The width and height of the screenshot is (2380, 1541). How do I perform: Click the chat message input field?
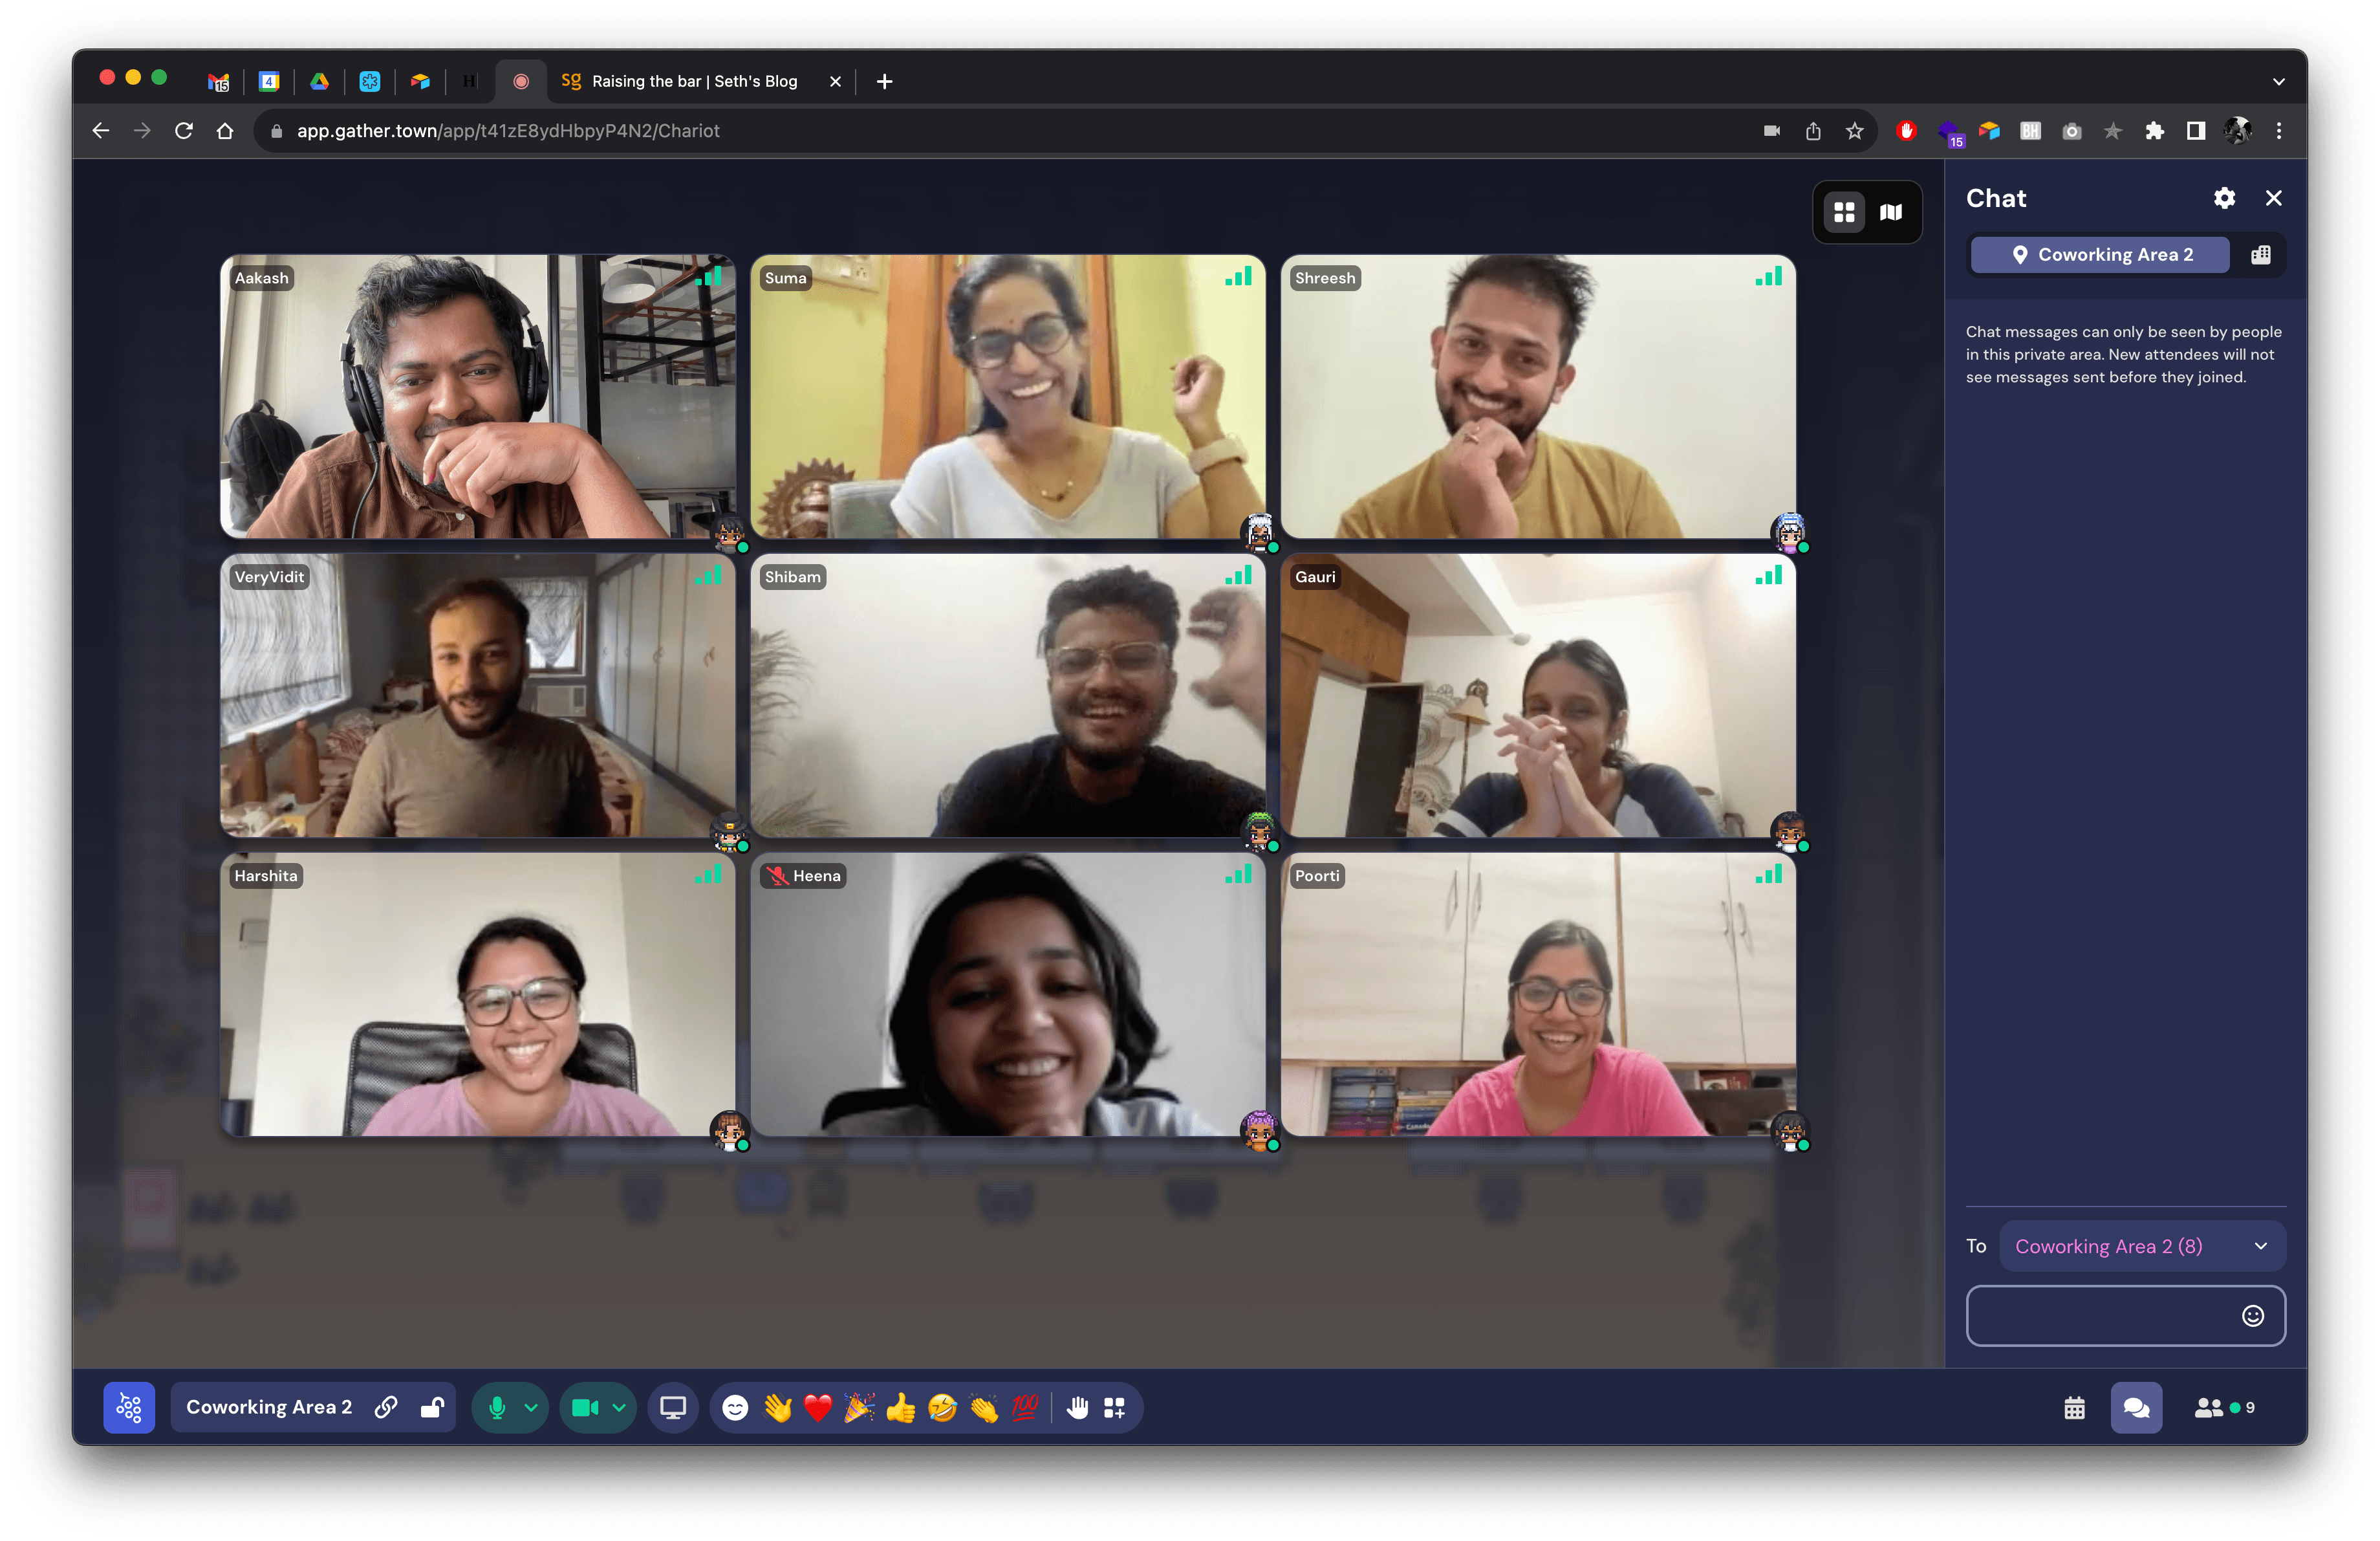pos(2100,1315)
